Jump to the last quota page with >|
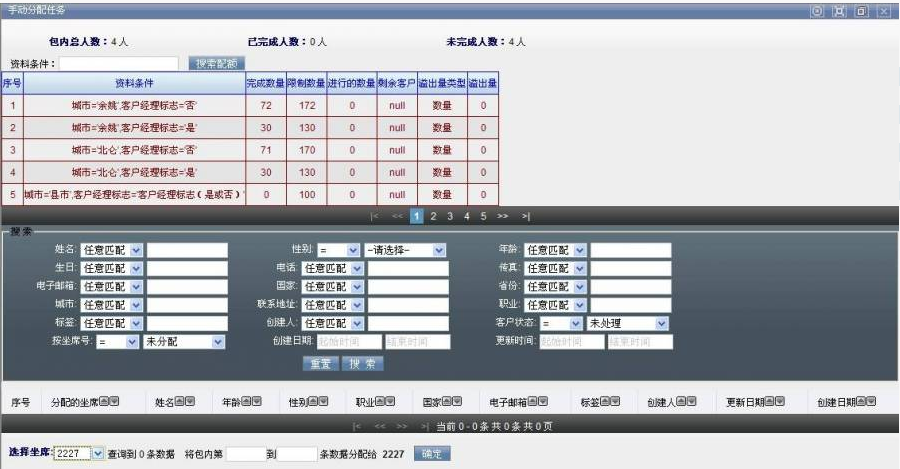 (526, 216)
